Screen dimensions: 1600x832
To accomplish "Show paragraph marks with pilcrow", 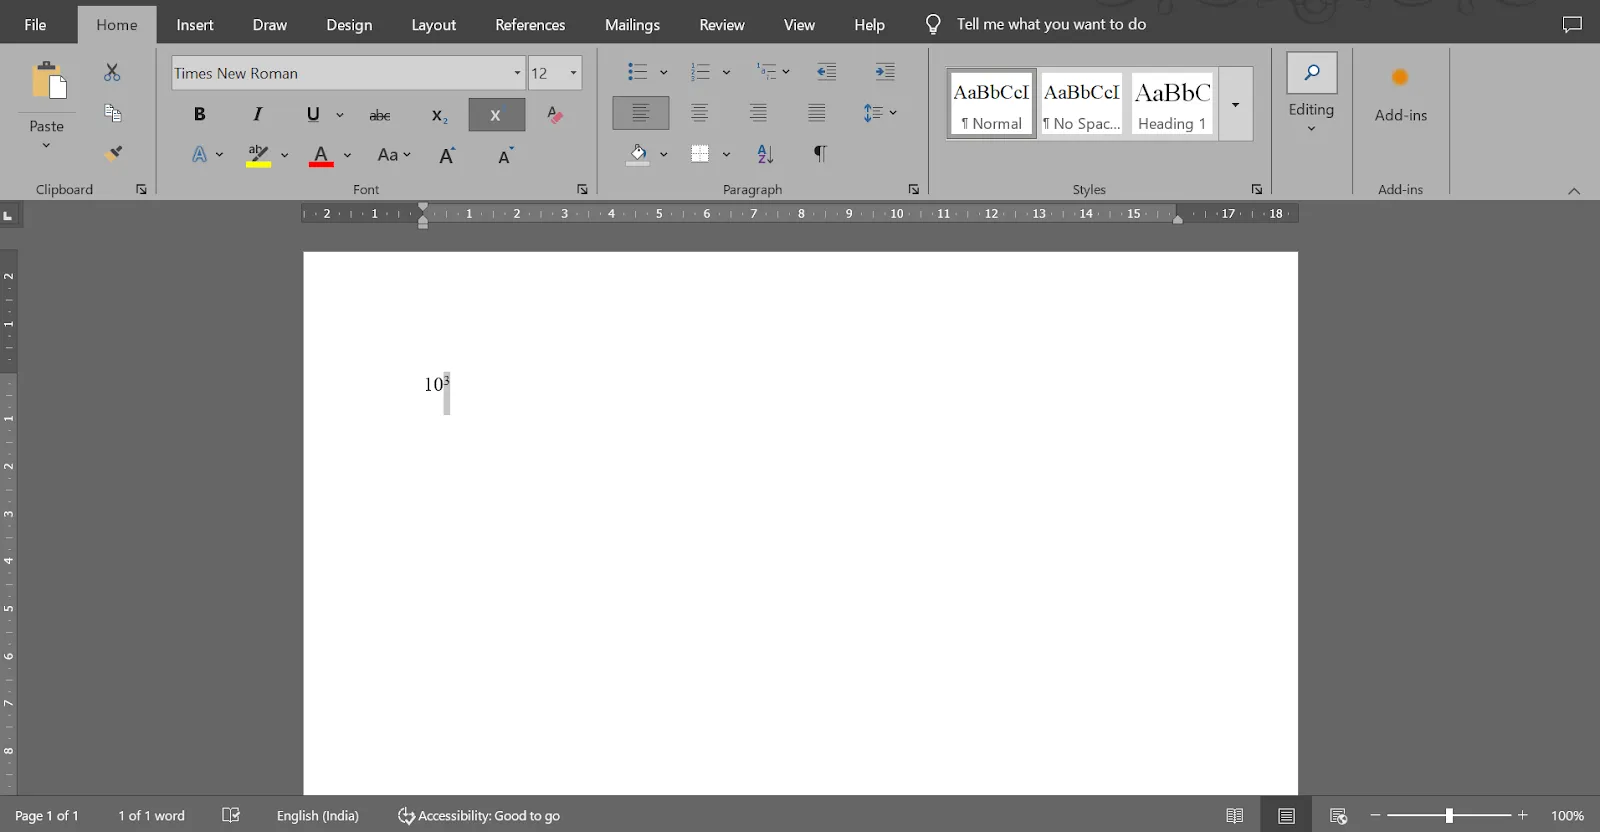I will pos(820,154).
